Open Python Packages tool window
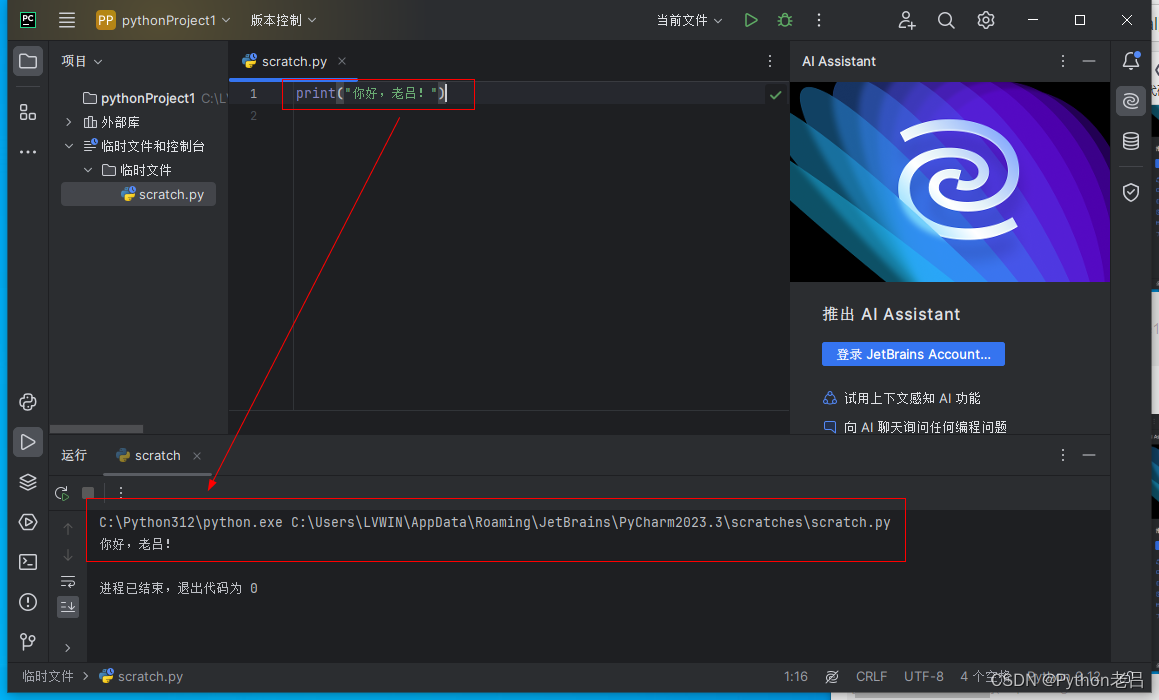The width and height of the screenshot is (1159, 700). point(28,402)
